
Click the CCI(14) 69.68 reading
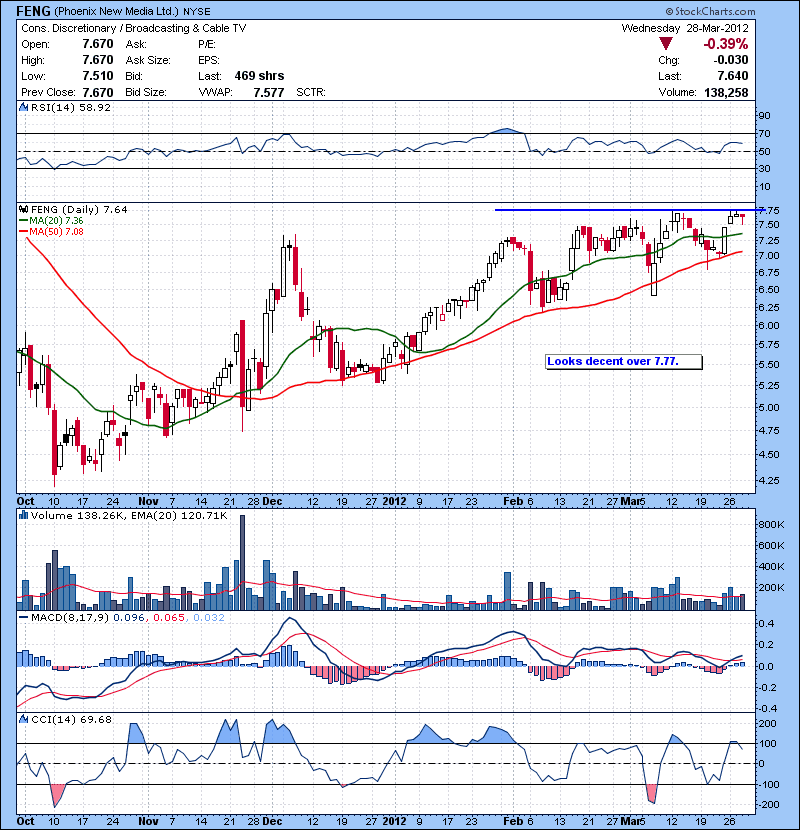[x=71, y=719]
